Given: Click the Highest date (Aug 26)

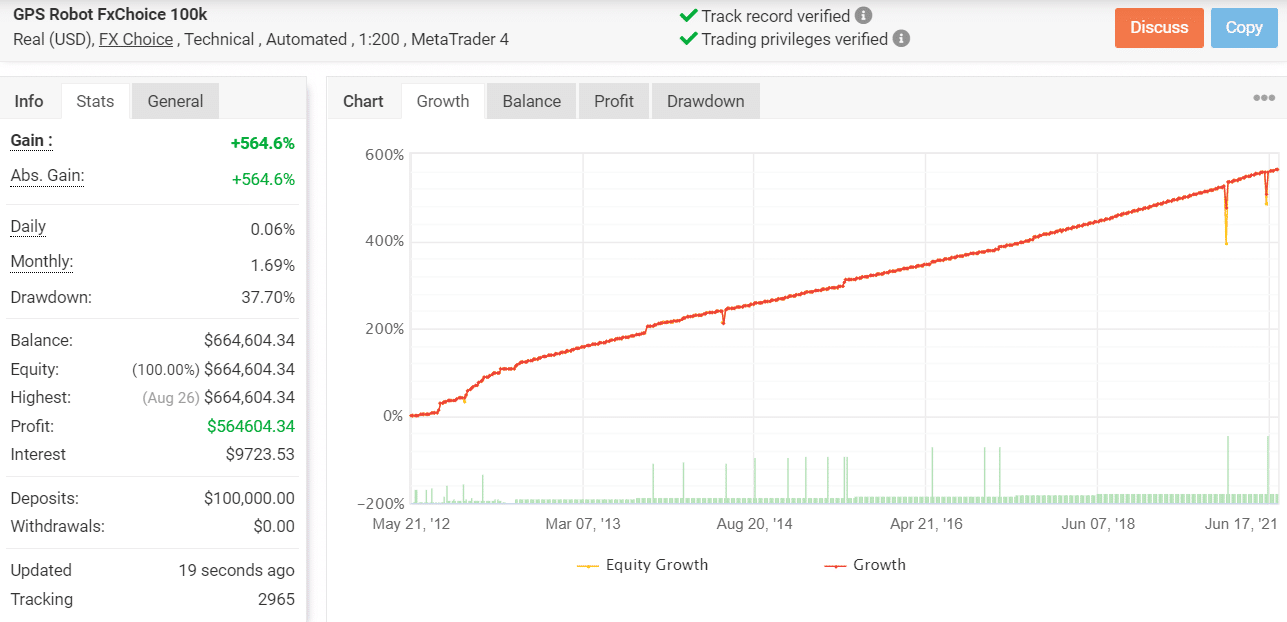Looking at the screenshot, I should point(171,398).
